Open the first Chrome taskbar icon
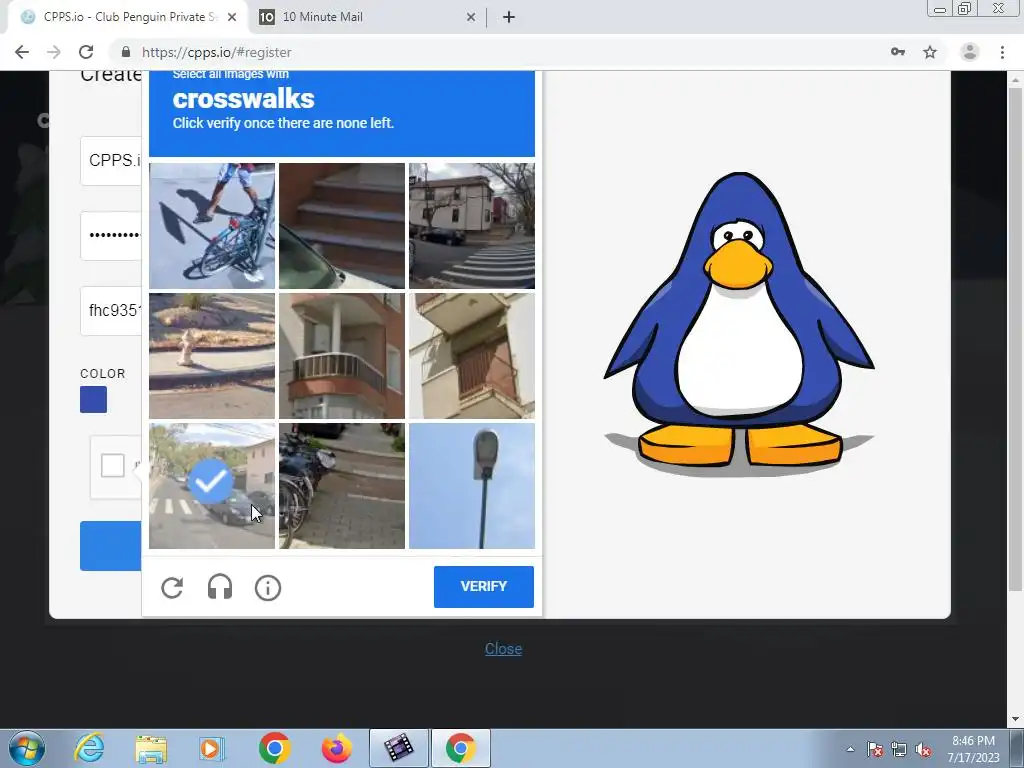Image resolution: width=1024 pixels, height=768 pixels. pos(275,748)
